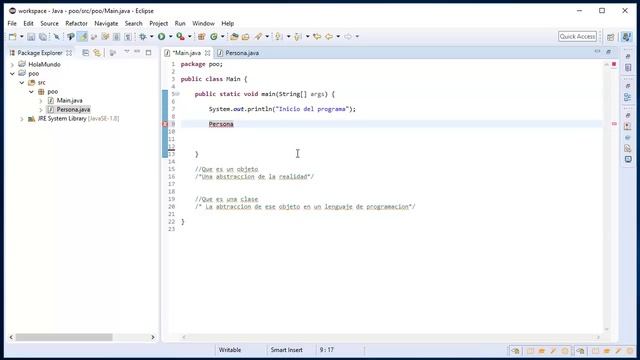The height and width of the screenshot is (360, 640).
Task: Switch to the Persona.java editor tab
Action: [238, 53]
